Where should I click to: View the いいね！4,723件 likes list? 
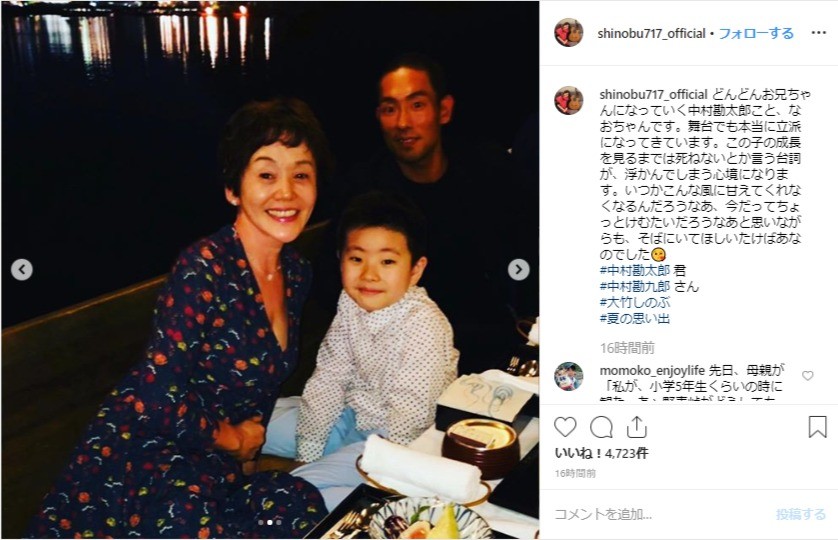601,453
